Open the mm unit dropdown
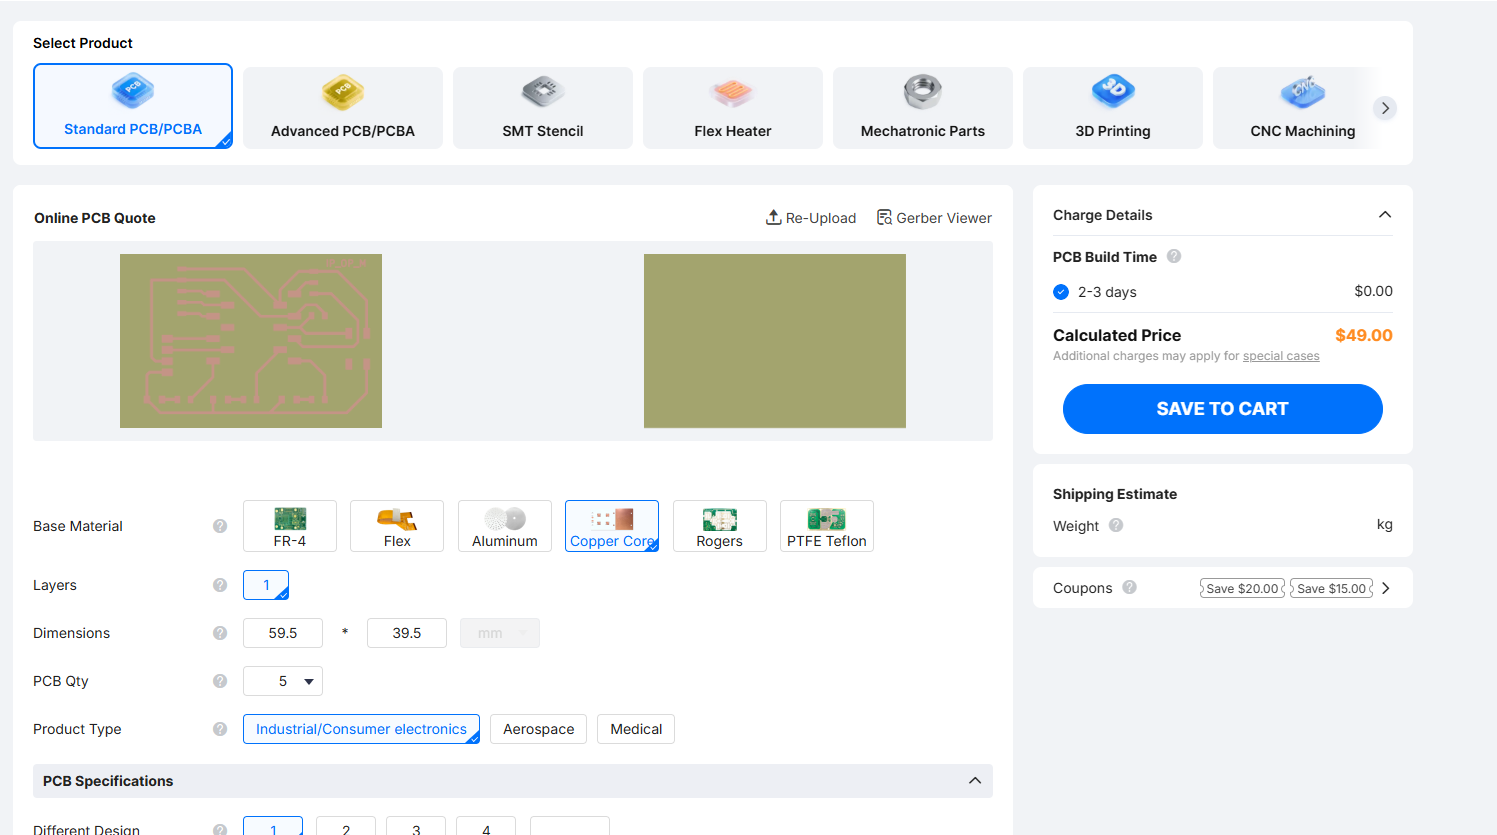1497x835 pixels. click(500, 633)
